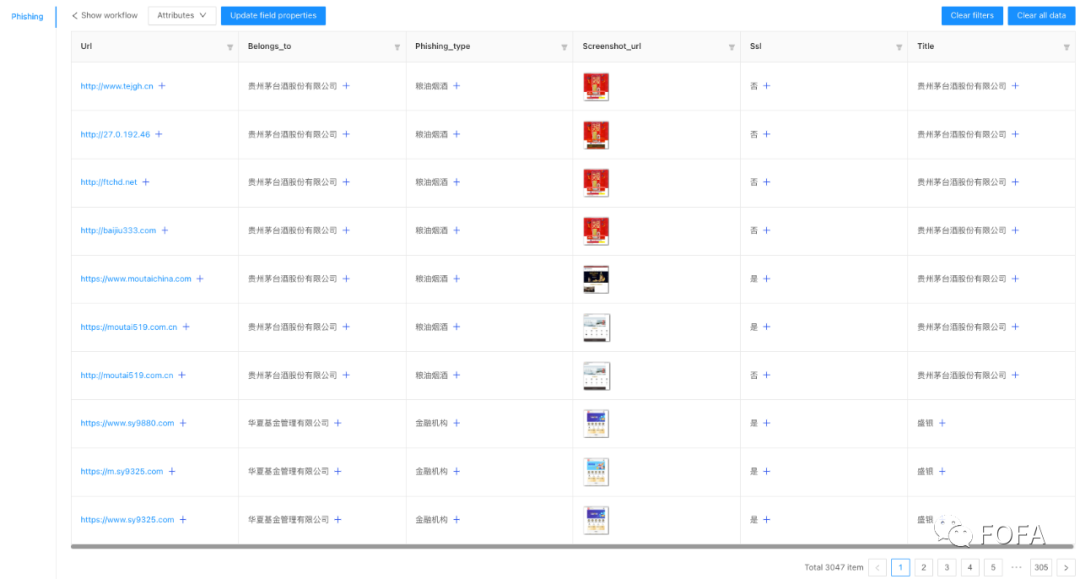This screenshot has width=1080, height=579.
Task: Click Belongs_to plus icon in tejgh.cn row
Action: click(346, 86)
